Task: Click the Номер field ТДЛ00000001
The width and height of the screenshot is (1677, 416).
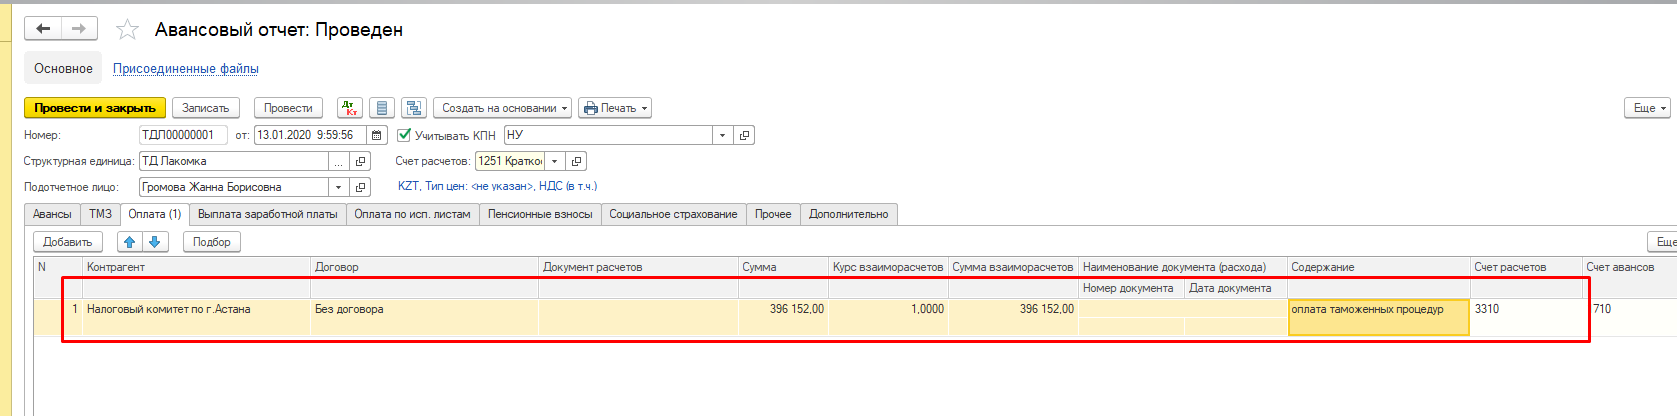Action: pos(183,135)
